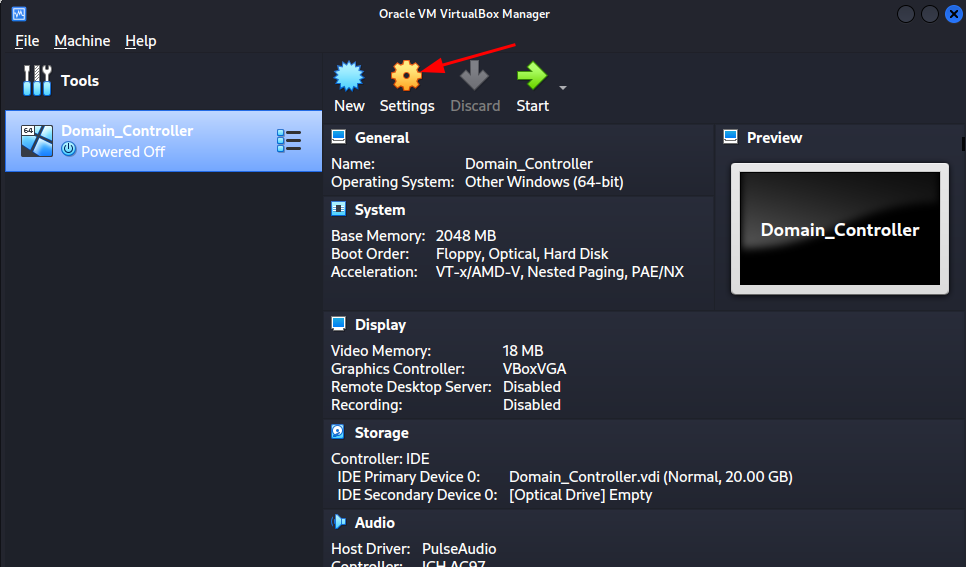The width and height of the screenshot is (966, 567).
Task: Click the Recording 'Disabled' value
Action: (532, 404)
